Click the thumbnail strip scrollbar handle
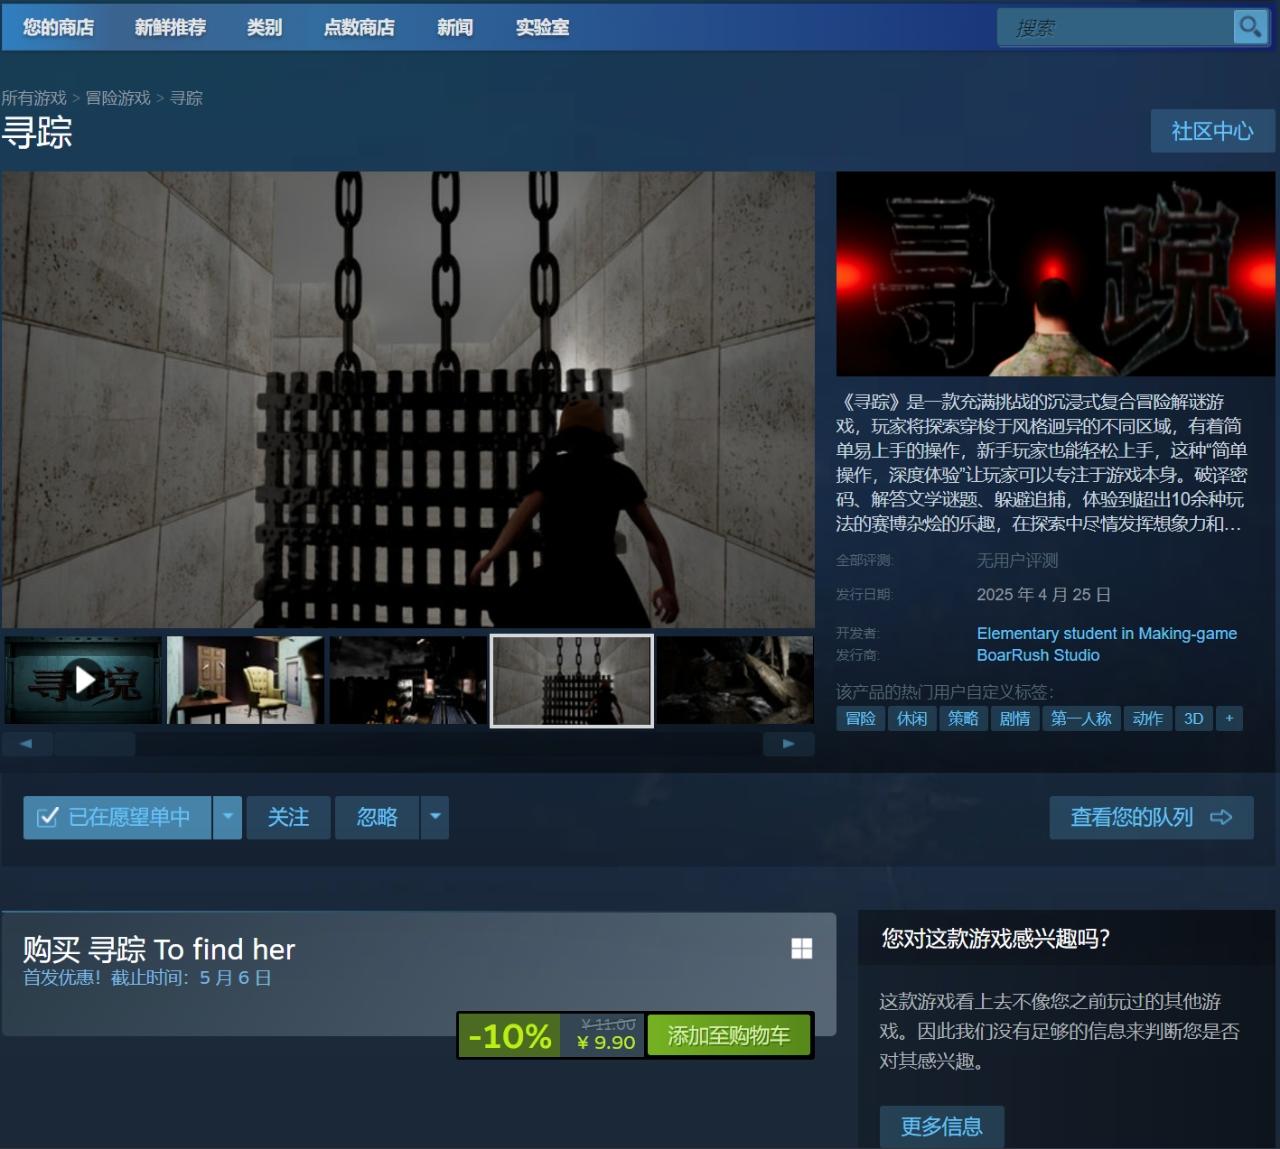1280x1149 pixels. (x=95, y=744)
